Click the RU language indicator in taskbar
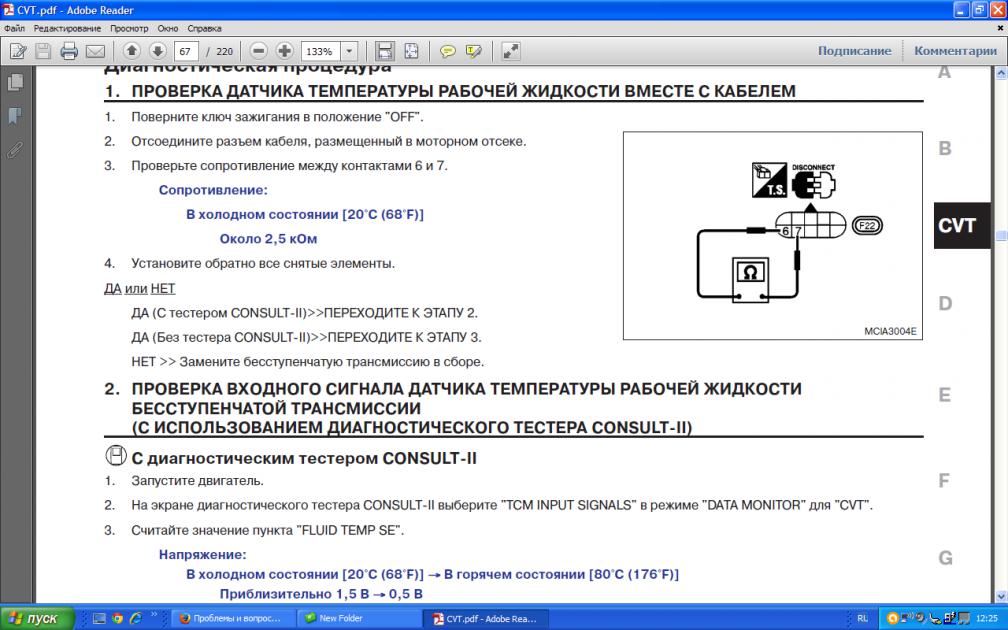Screen dimensions: 1008x630 pyautogui.click(x=863, y=618)
